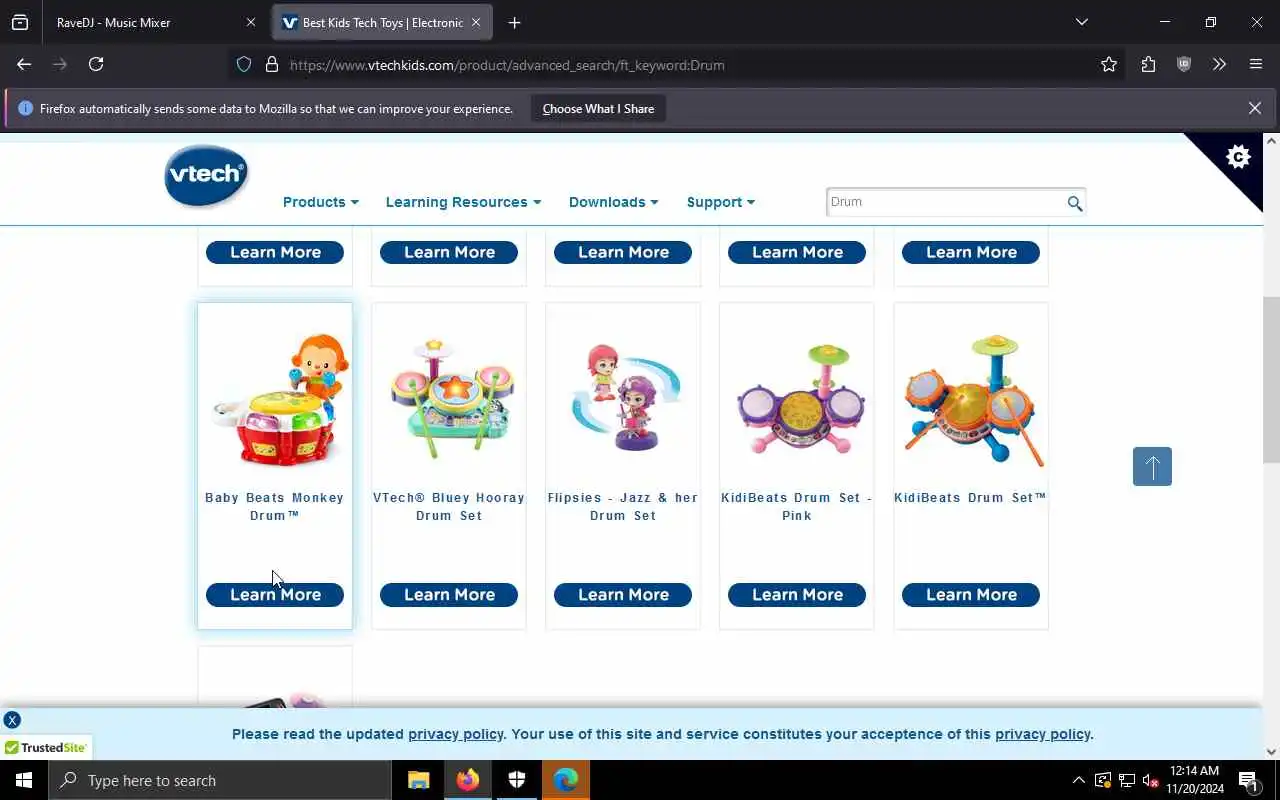This screenshot has height=800, width=1280.
Task: Click Flipsies - Jazz & her Drum Set title
Action: click(x=623, y=506)
